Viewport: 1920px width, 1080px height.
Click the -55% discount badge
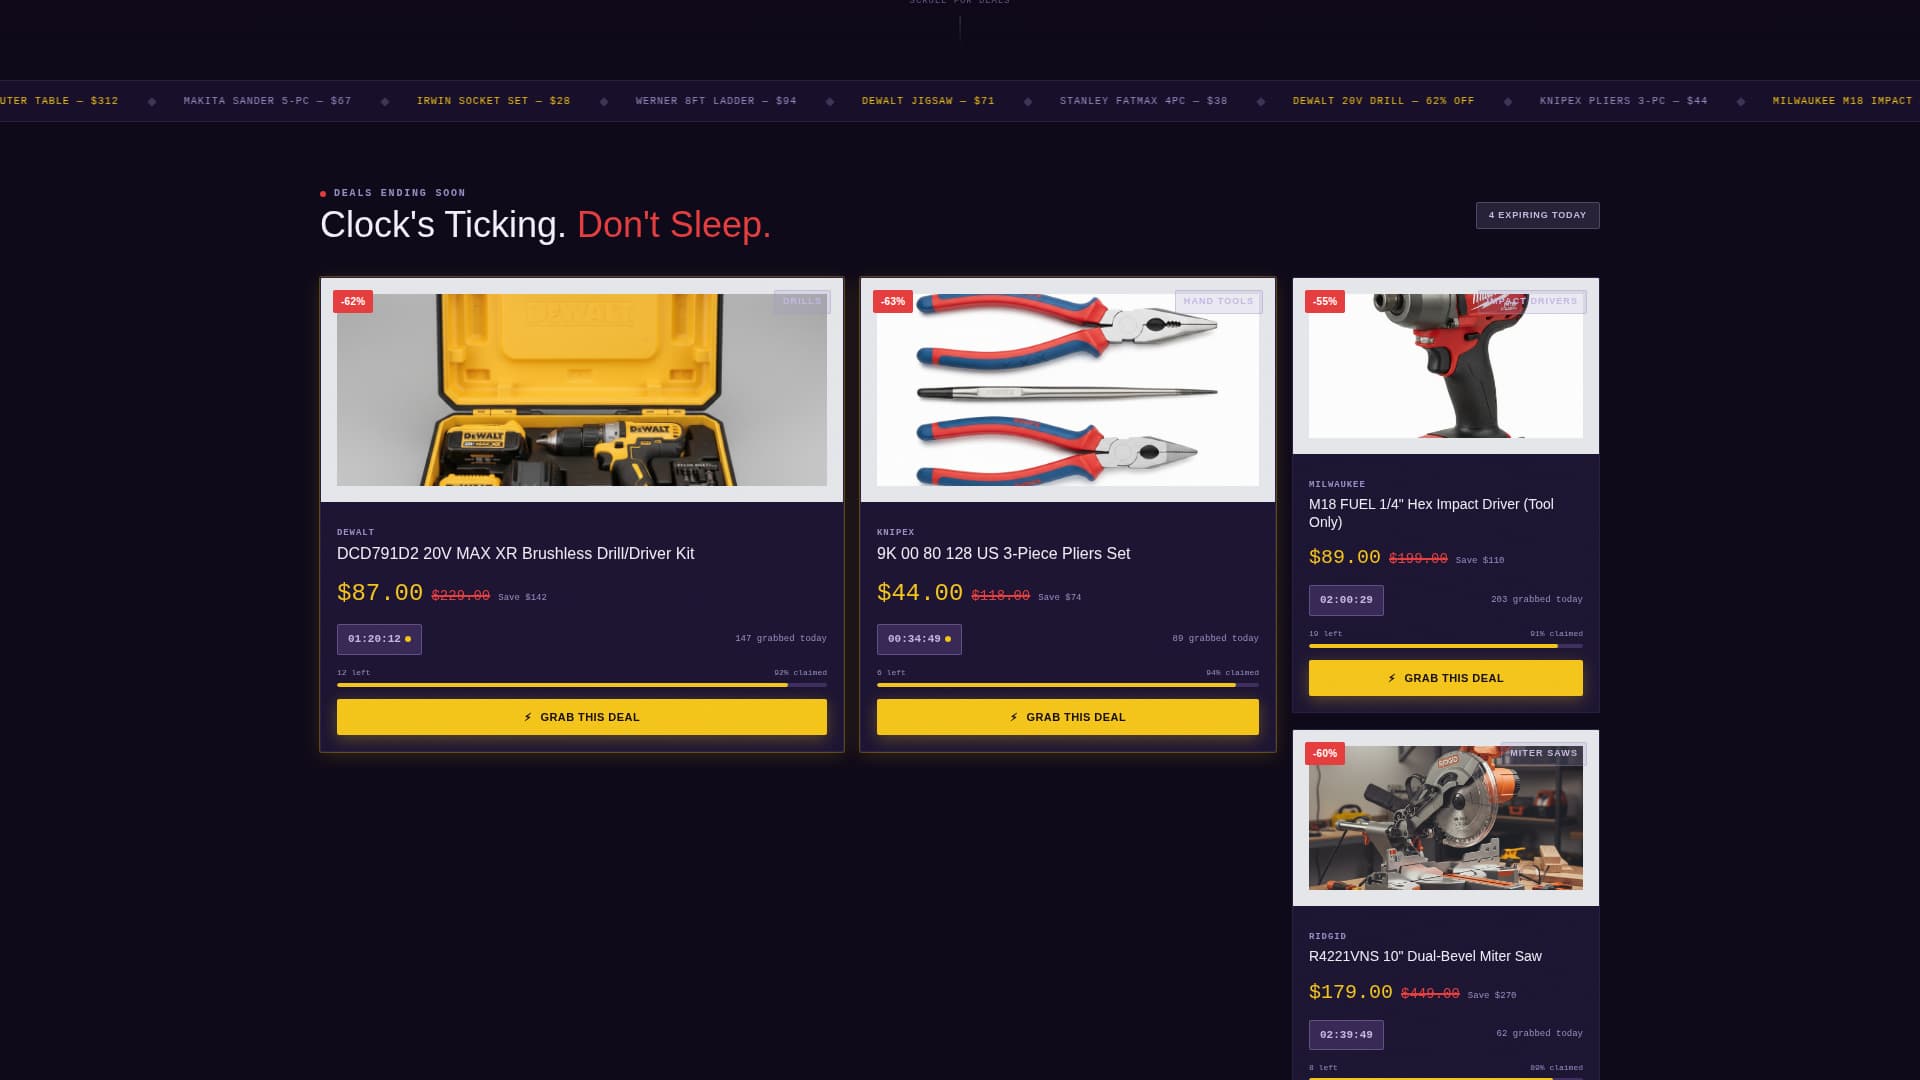(x=1325, y=301)
